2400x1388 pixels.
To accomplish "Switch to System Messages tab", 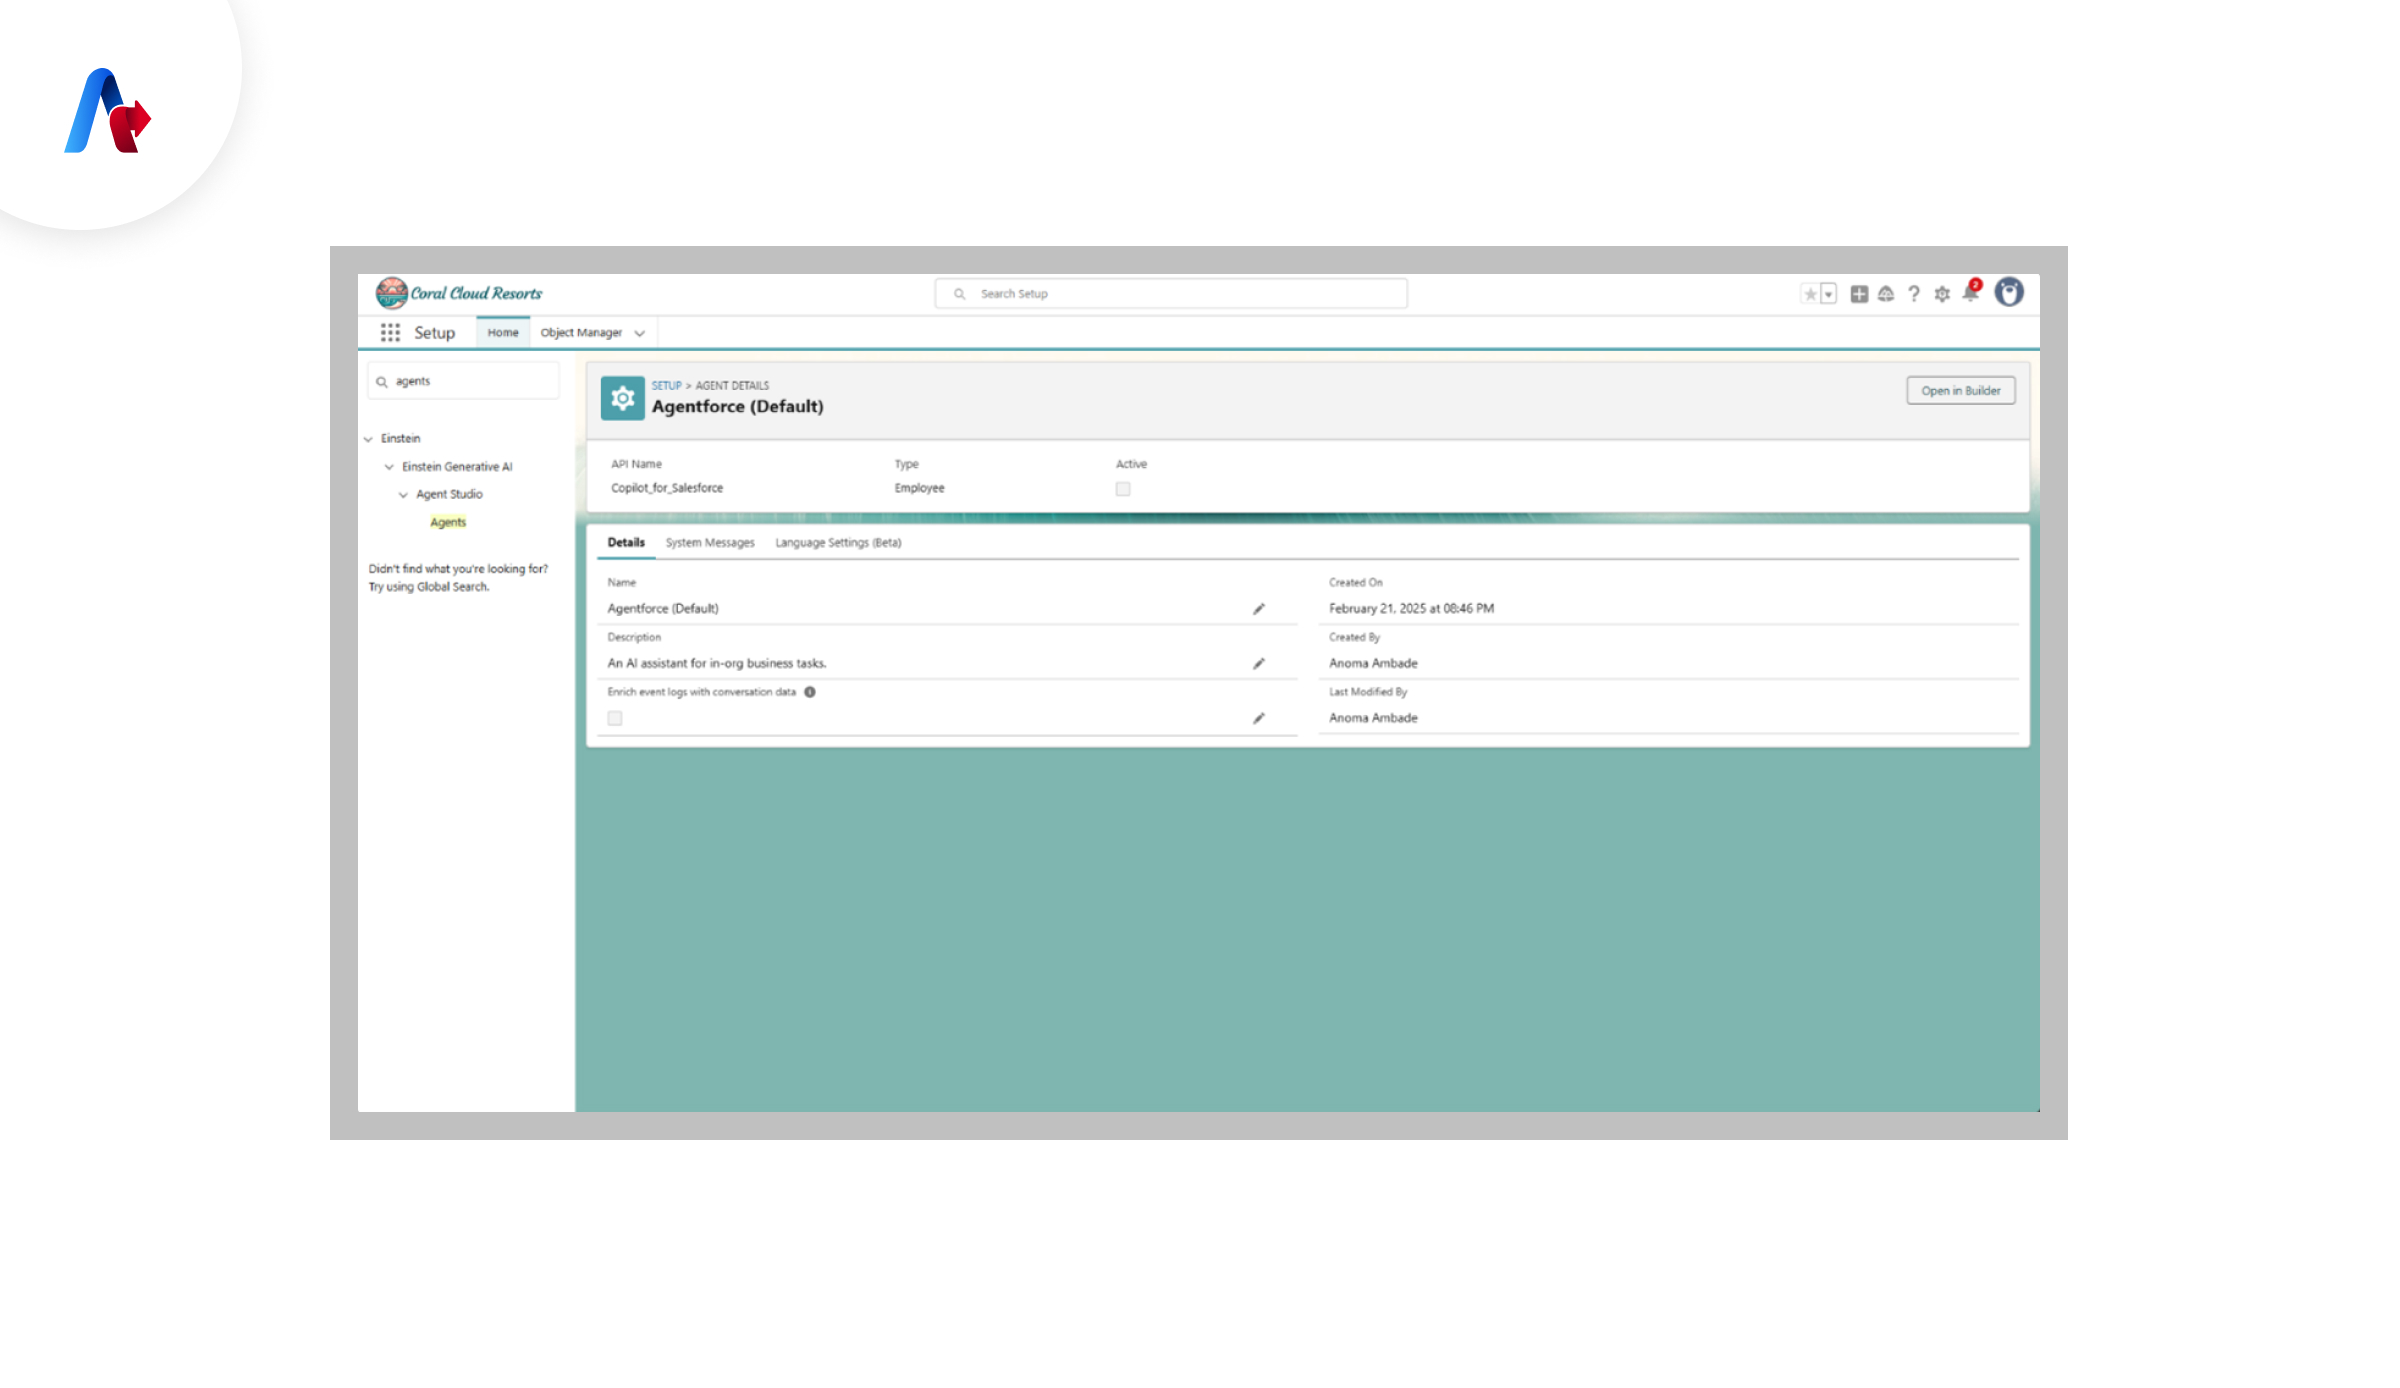I will coord(710,543).
